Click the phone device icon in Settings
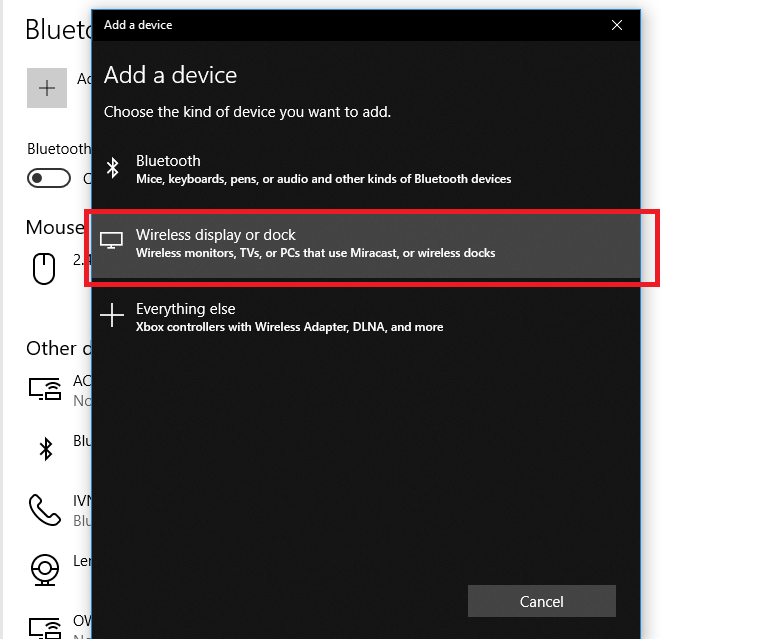The height and width of the screenshot is (639, 767). [45, 510]
